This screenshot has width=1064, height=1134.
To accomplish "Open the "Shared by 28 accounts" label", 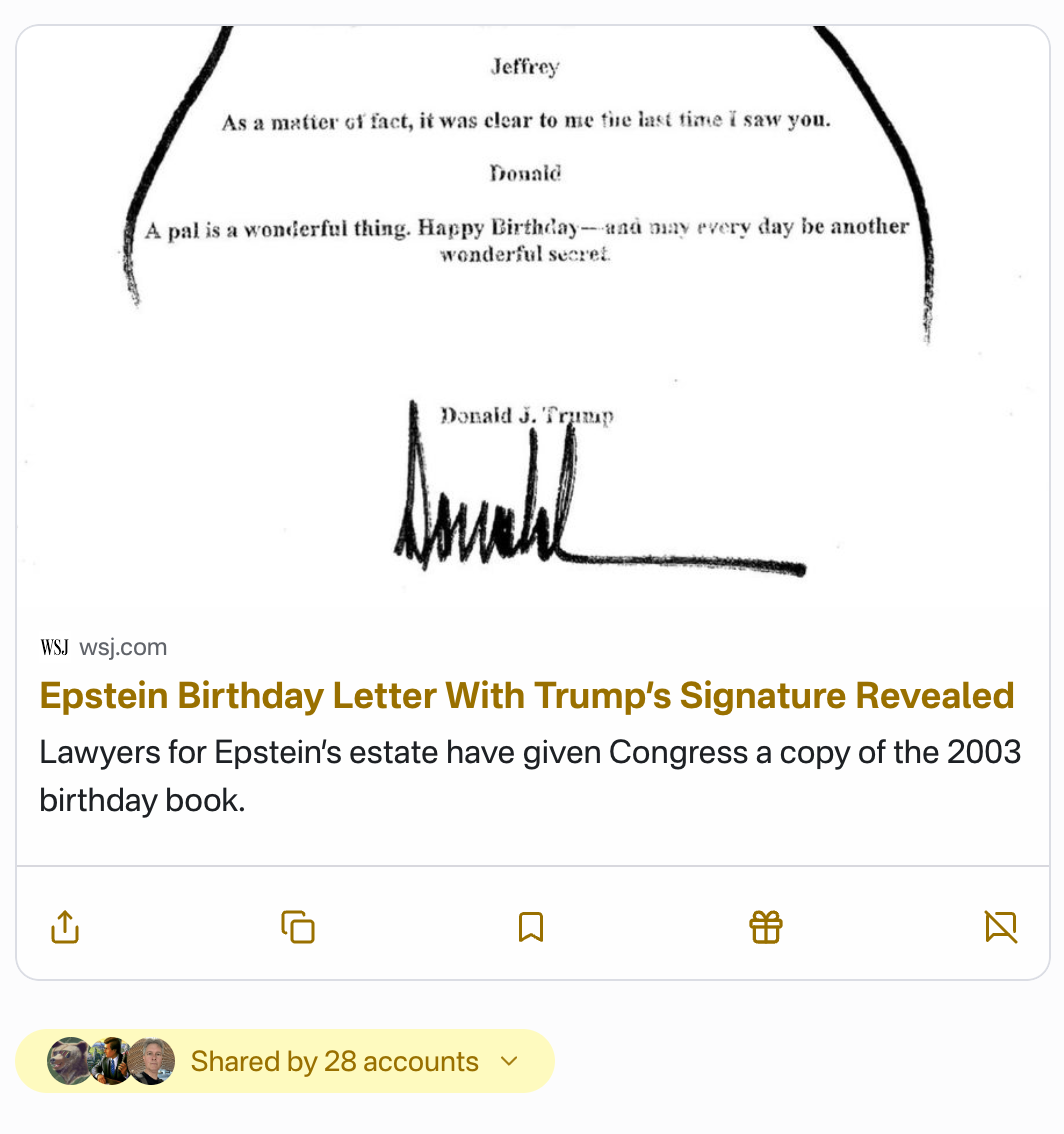I will tap(334, 1061).
